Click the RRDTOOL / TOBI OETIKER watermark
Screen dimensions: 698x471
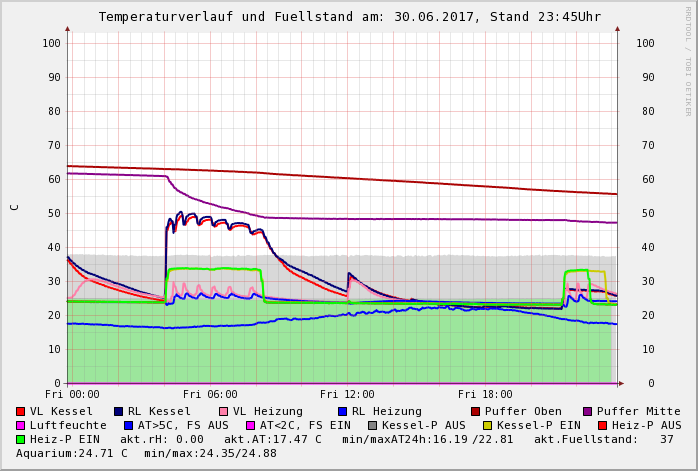coord(688,60)
